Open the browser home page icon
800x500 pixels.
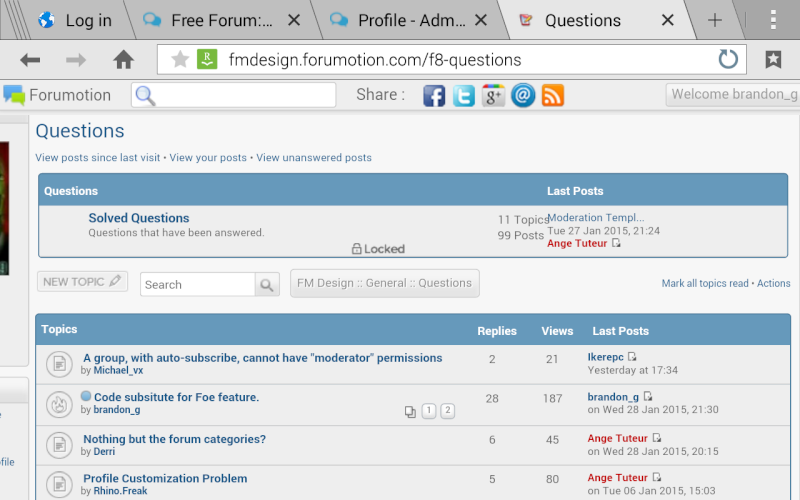click(x=123, y=60)
